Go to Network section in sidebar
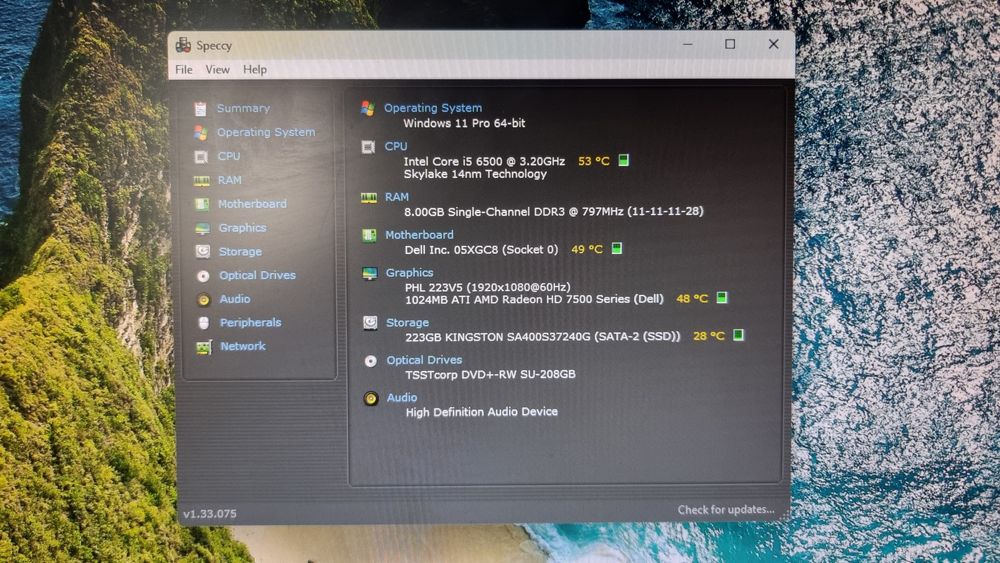The image size is (1000, 563). coord(242,346)
